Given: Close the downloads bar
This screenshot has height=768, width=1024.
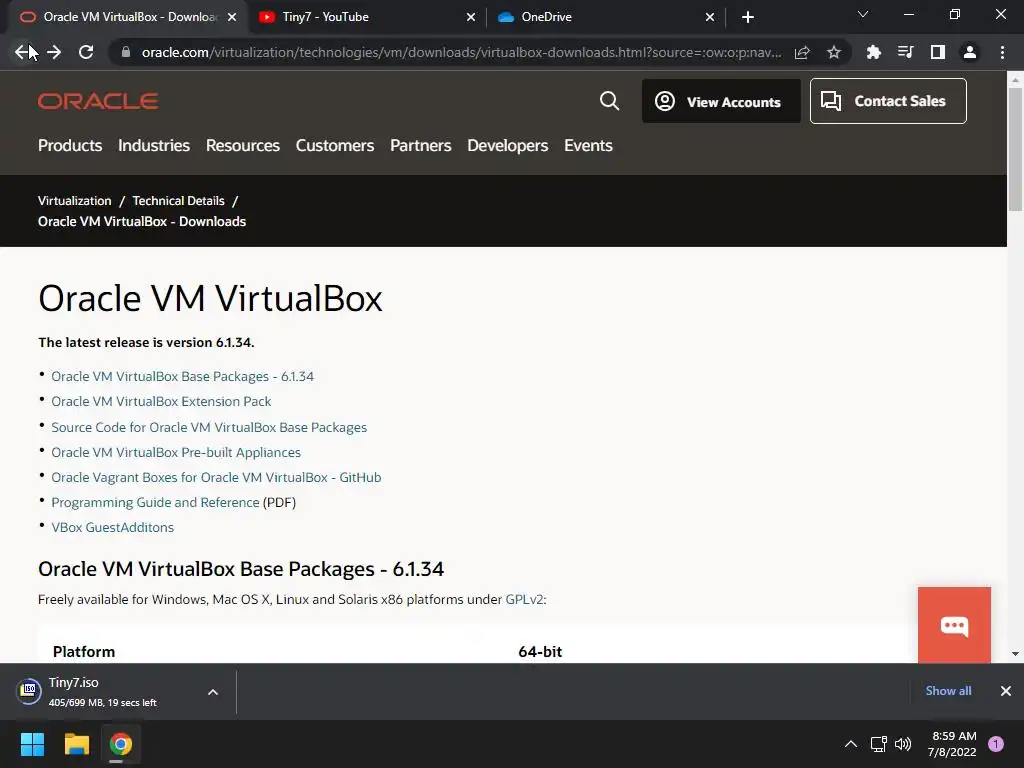Looking at the screenshot, I should (x=1006, y=691).
